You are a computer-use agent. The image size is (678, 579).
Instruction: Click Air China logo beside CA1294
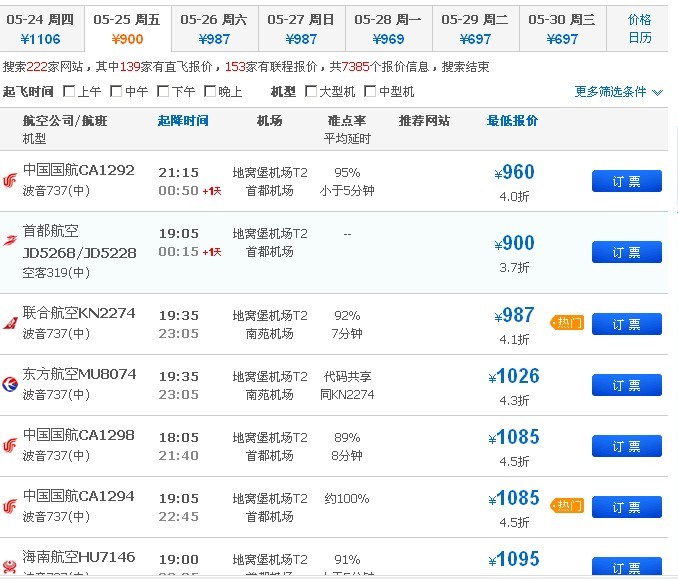coord(10,505)
